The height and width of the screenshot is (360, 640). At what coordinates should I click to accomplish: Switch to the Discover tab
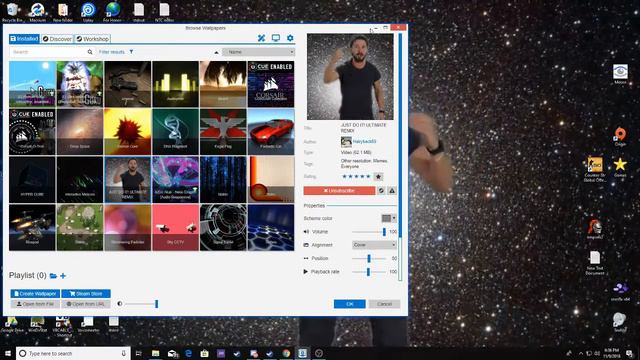(x=58, y=39)
